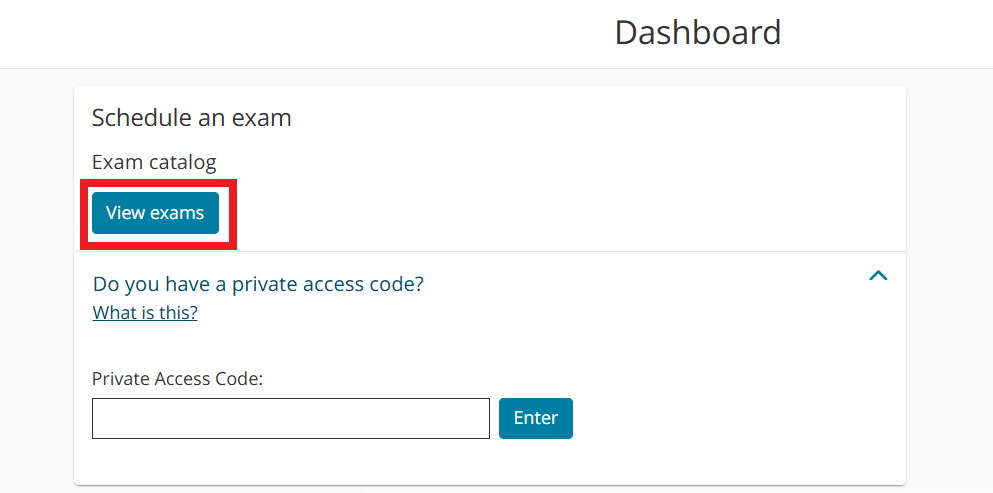Learn about private access codes via the help link
This screenshot has width=993, height=493.
[x=145, y=313]
